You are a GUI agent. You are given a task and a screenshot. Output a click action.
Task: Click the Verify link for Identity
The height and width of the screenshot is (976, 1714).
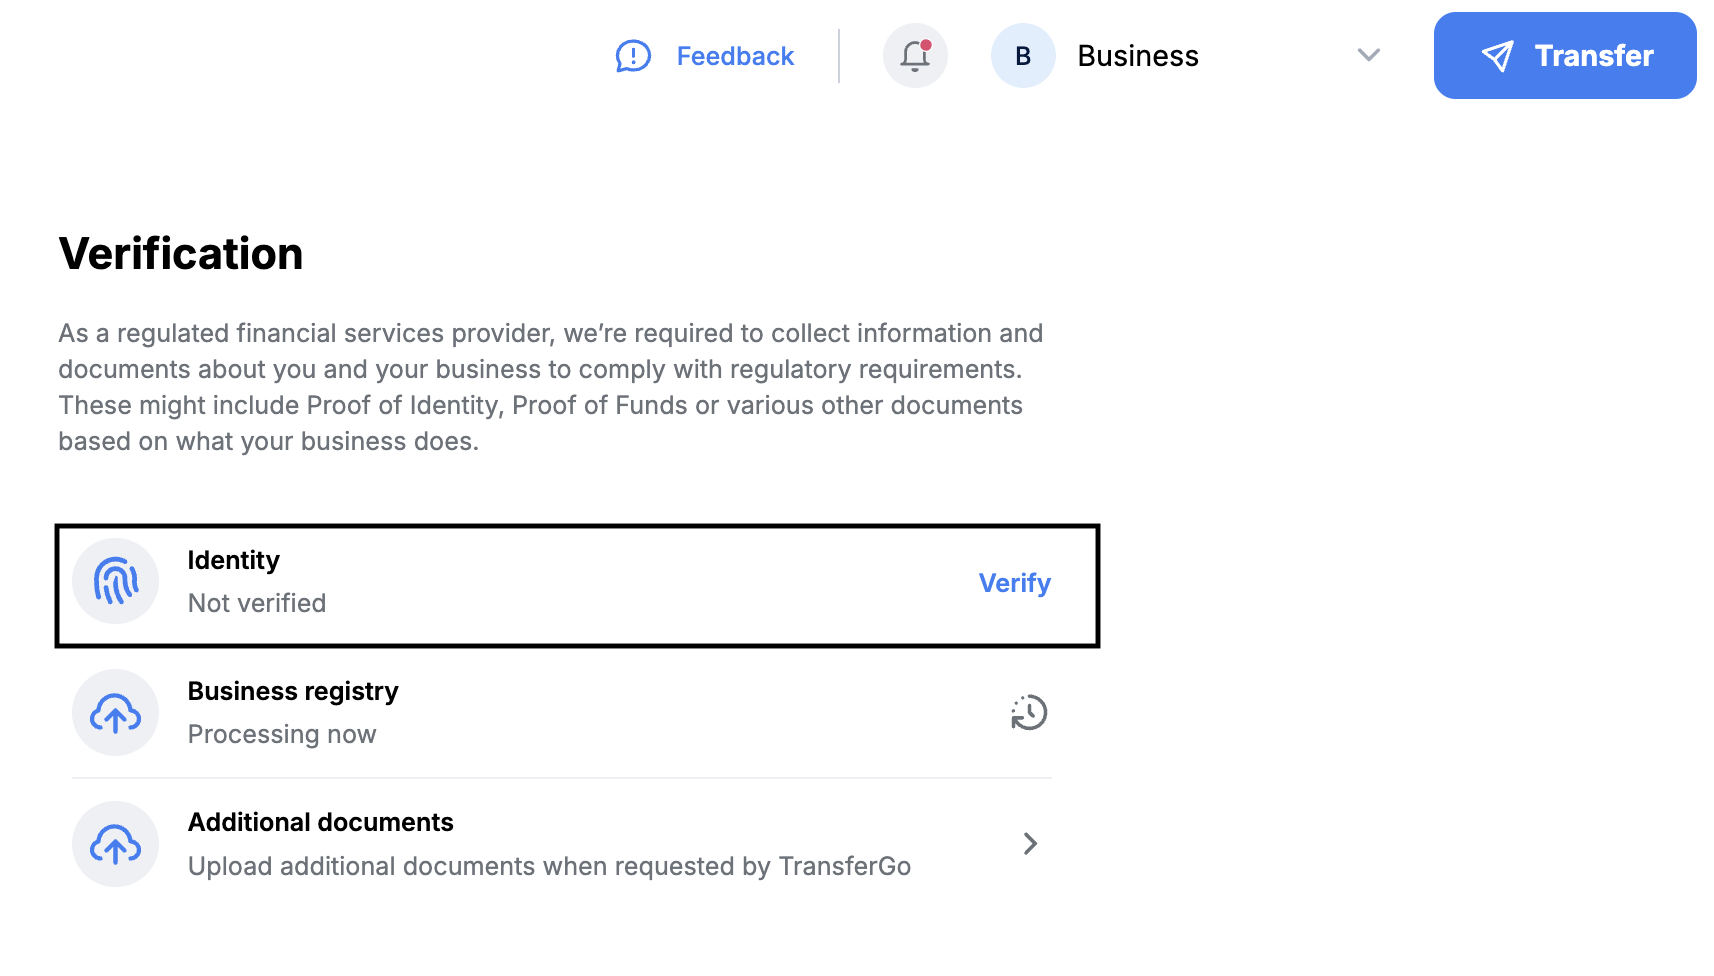[x=1014, y=583]
